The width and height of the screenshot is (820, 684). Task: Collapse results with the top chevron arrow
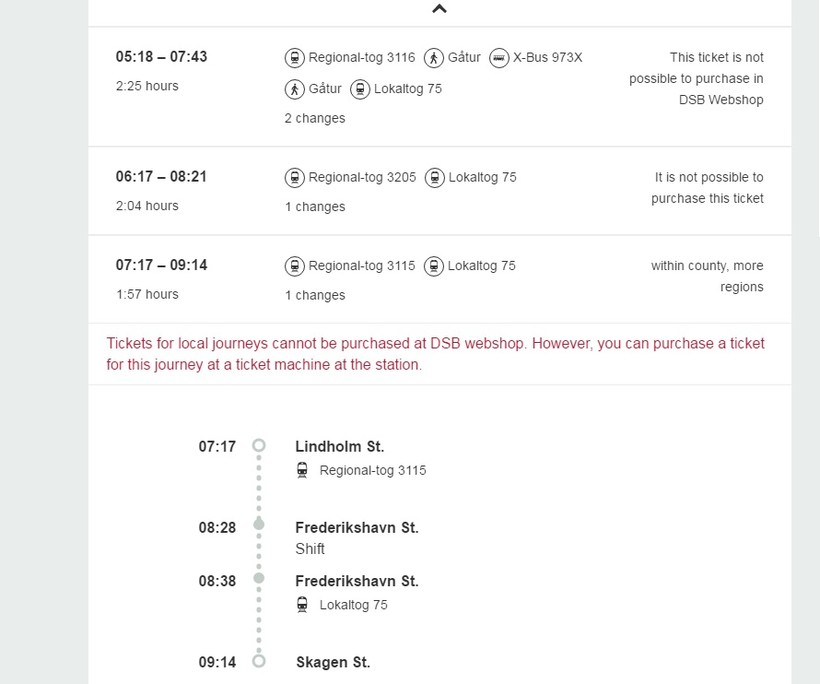point(439,9)
